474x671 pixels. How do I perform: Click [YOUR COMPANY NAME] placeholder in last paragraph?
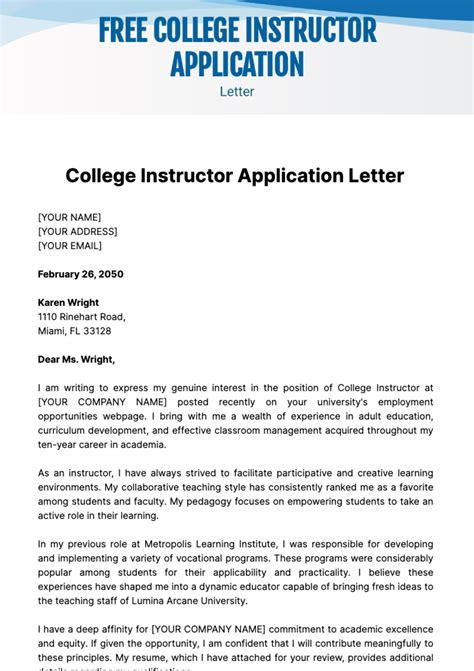click(208, 629)
